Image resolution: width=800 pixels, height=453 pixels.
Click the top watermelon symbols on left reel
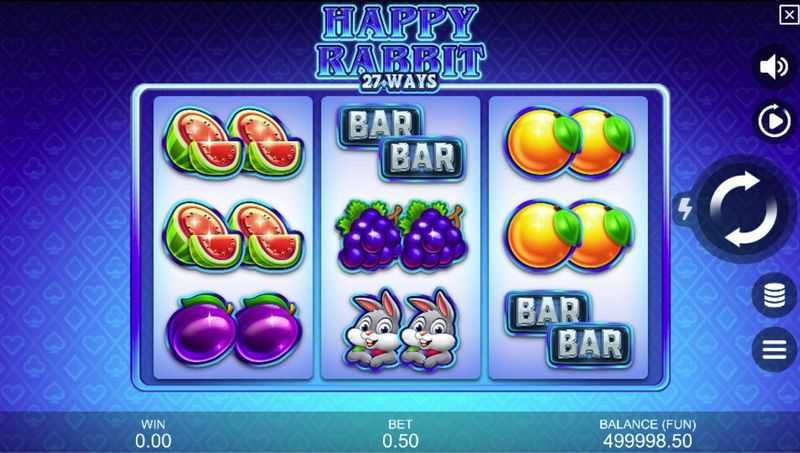pos(234,141)
